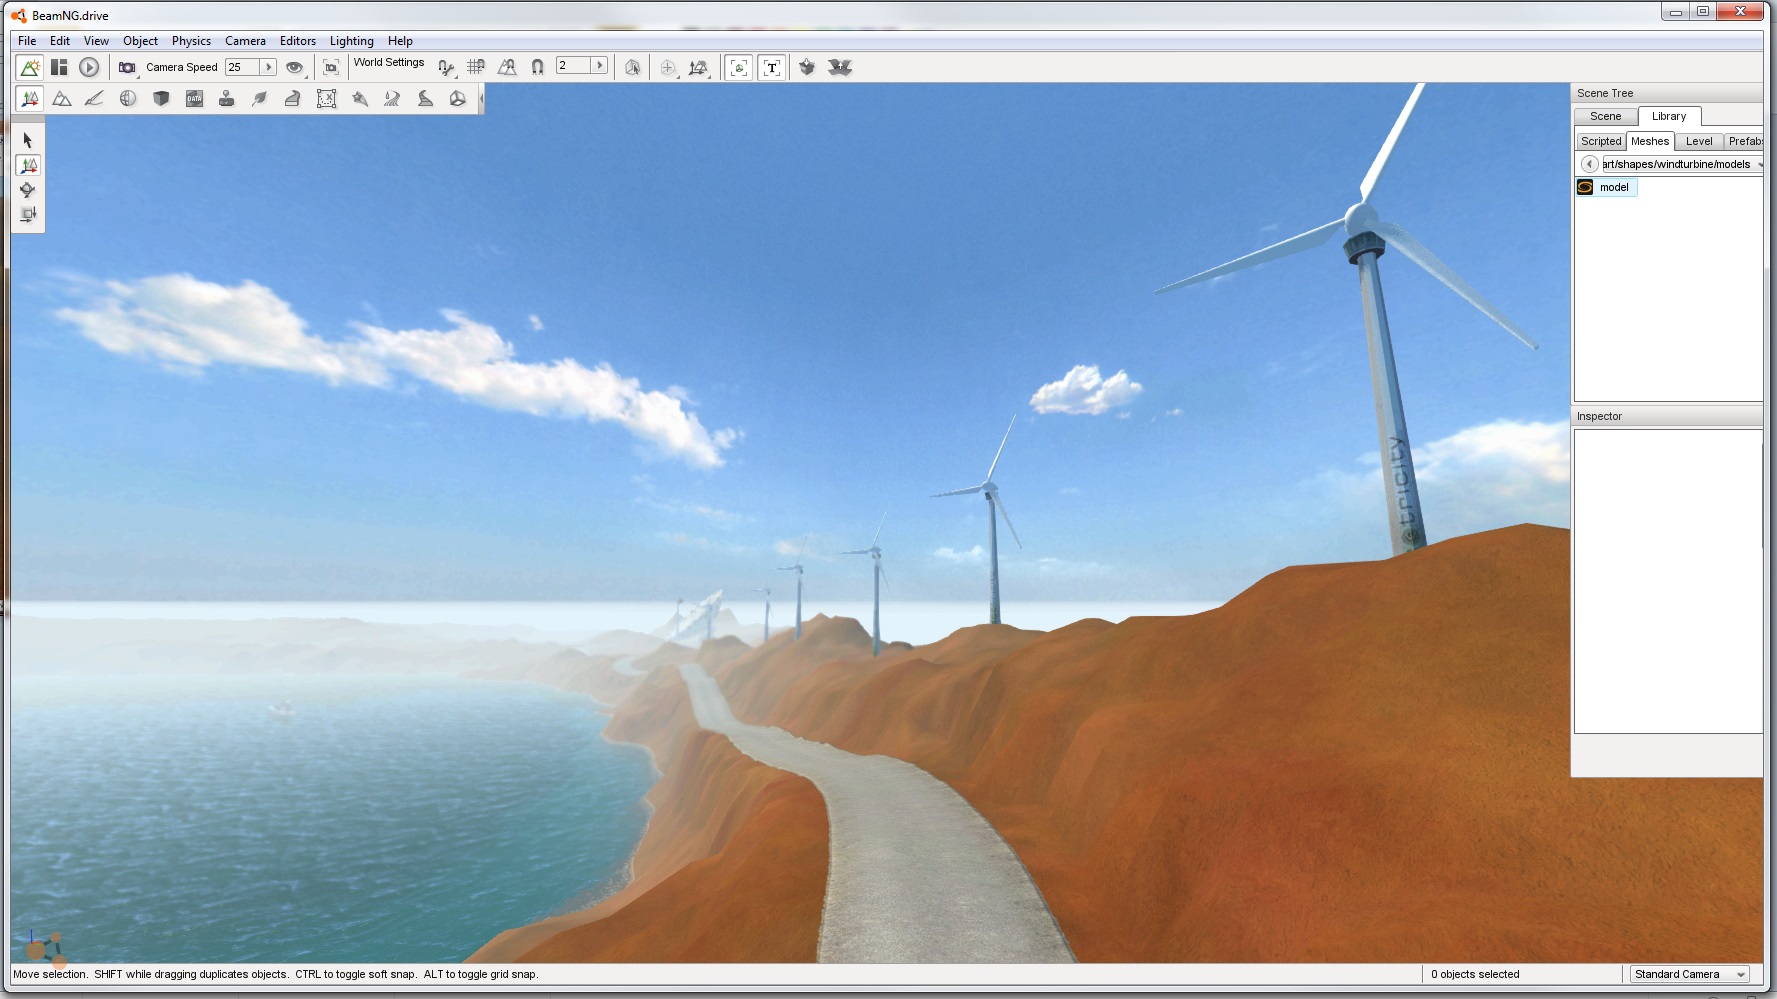Open the snap options magnet-wrench dropdown
The width and height of the screenshot is (1777, 999).
tap(446, 67)
